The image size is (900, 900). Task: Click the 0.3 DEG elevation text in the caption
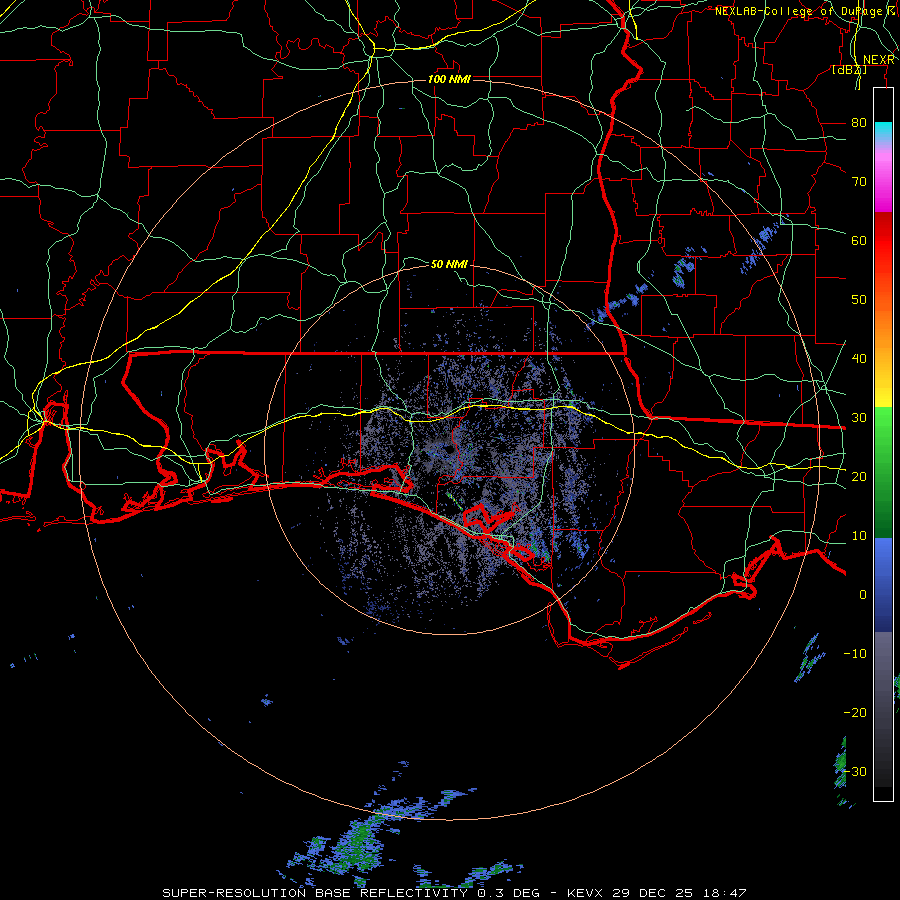510,893
